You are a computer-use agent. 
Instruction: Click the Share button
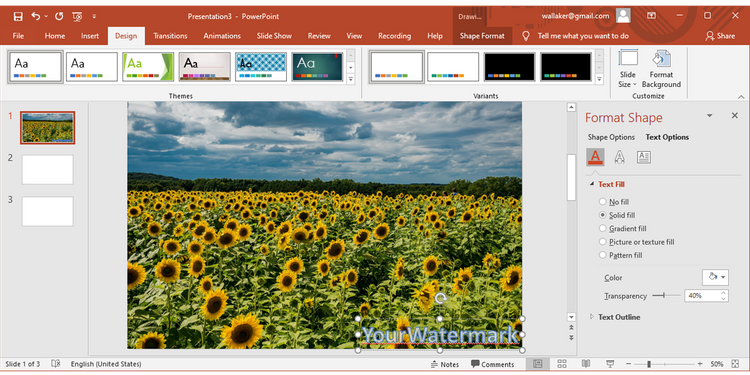tap(720, 36)
